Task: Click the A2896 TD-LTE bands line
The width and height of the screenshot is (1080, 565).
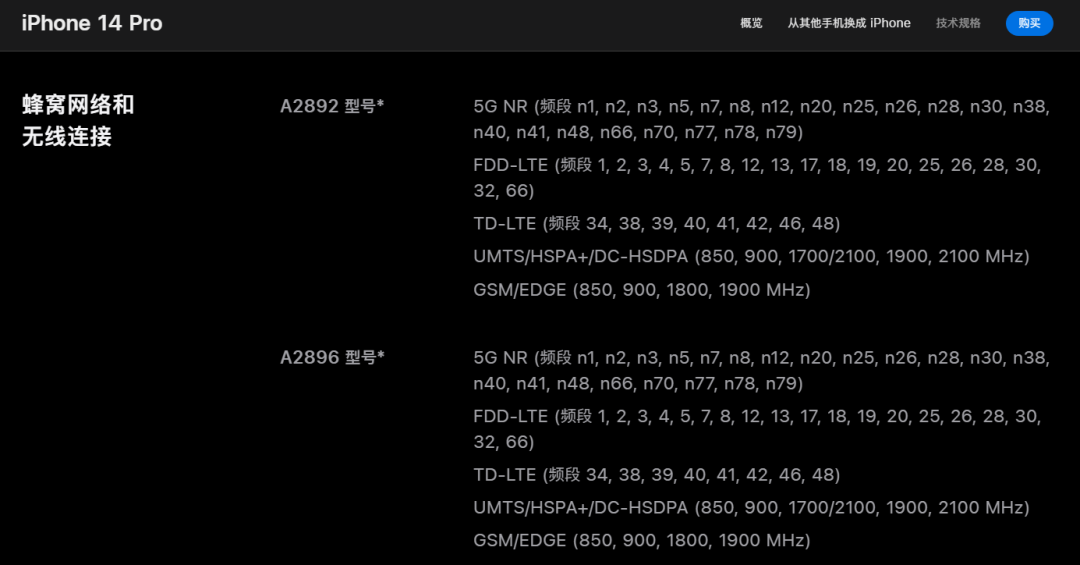Action: pyautogui.click(x=656, y=475)
